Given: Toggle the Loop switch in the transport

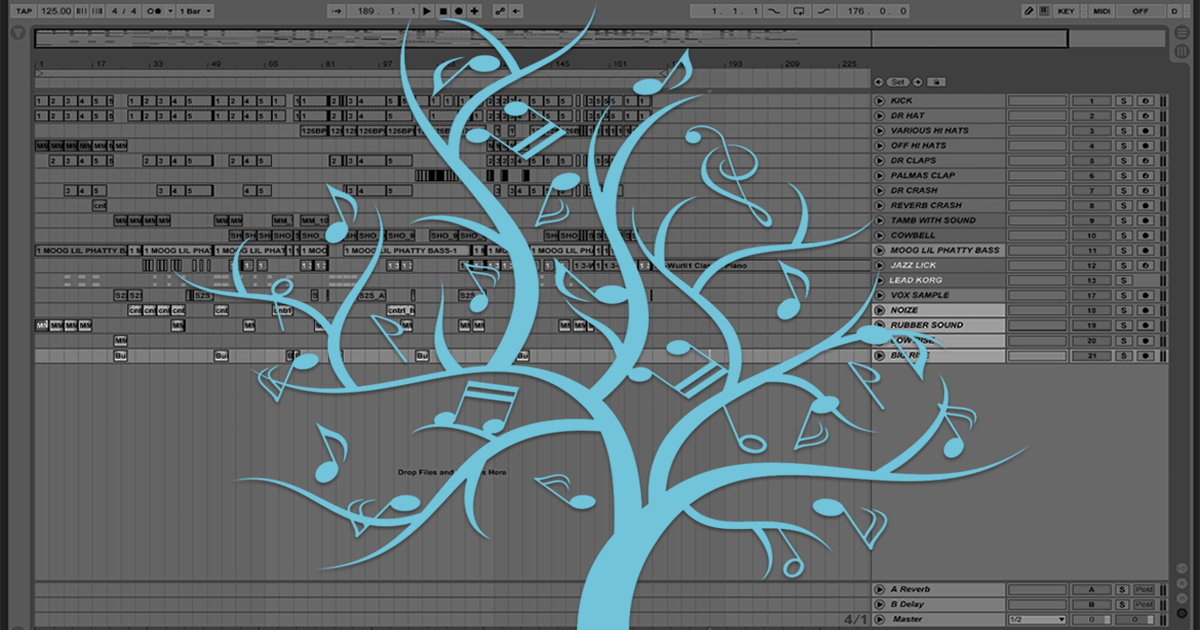Looking at the screenshot, I should (x=797, y=10).
